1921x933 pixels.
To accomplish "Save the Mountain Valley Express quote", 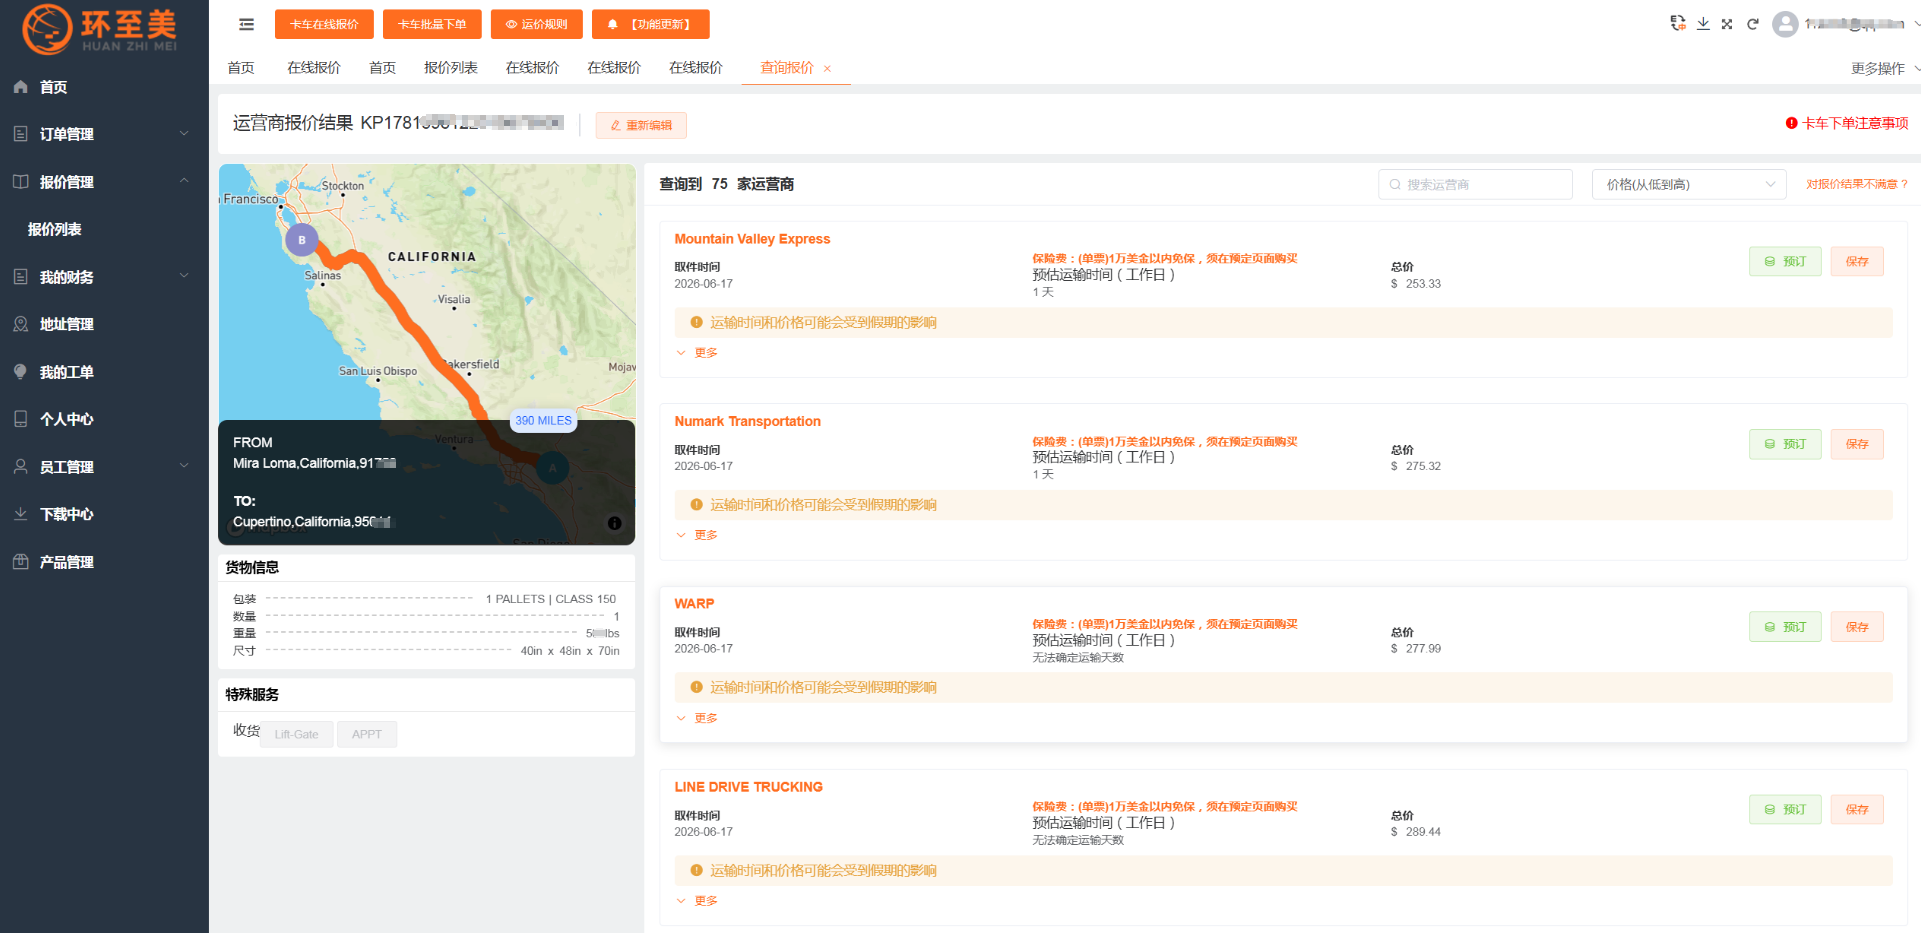I will [x=1857, y=261].
